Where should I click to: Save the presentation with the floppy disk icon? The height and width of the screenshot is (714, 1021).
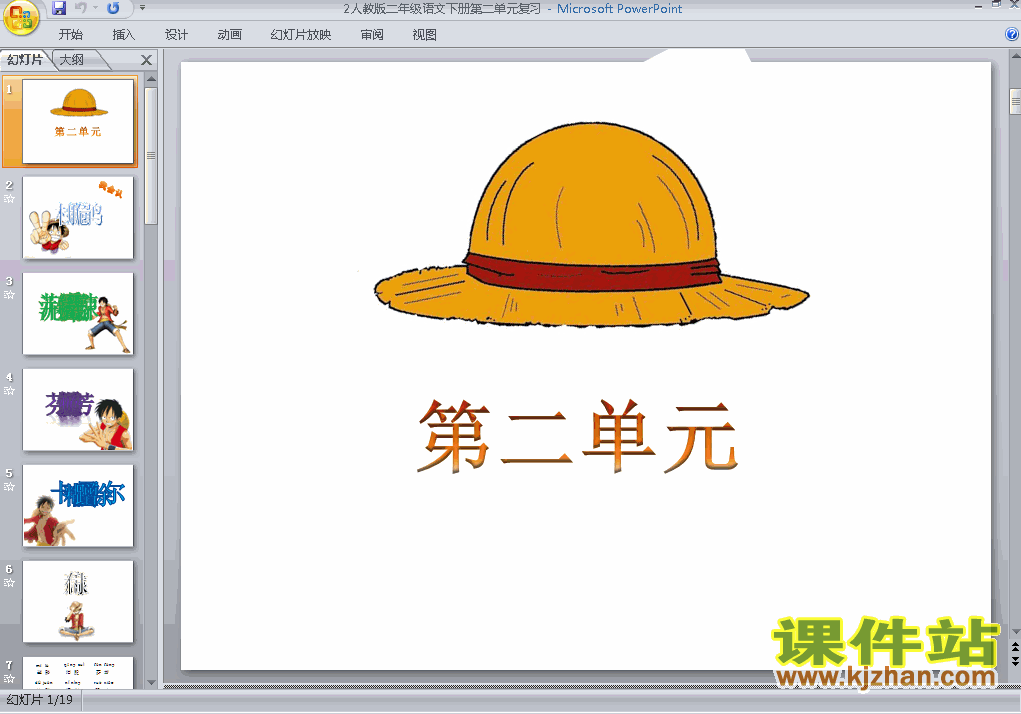click(x=59, y=8)
